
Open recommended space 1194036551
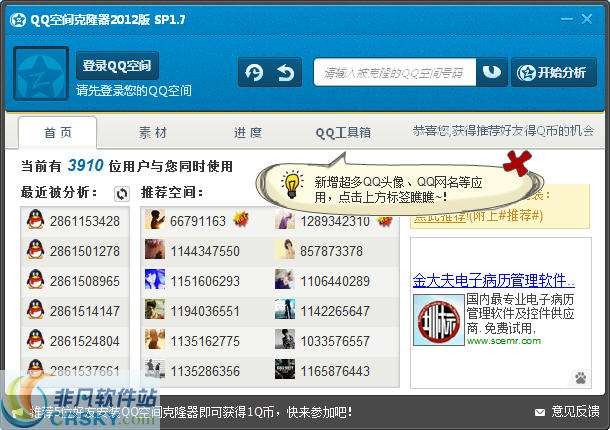[x=205, y=311]
